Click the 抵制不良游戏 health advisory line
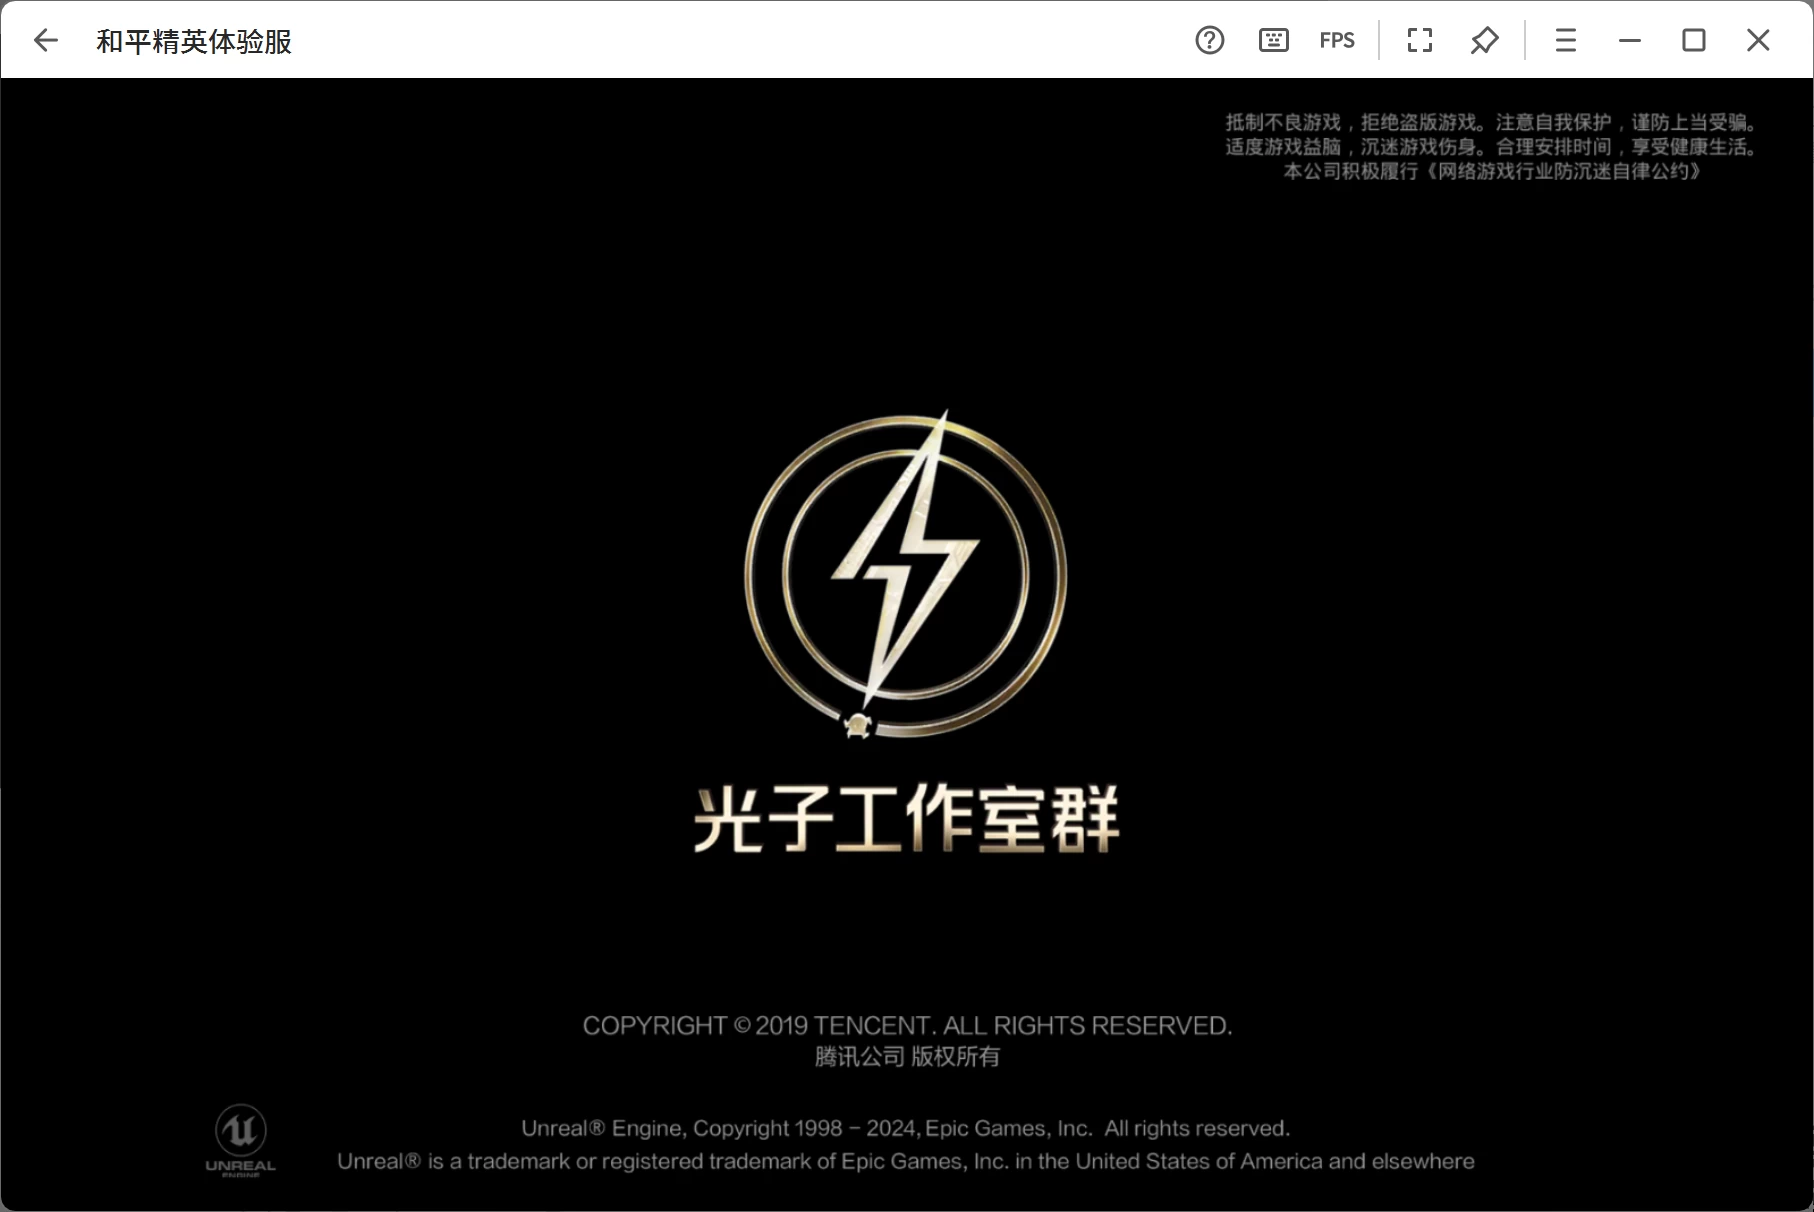1814x1212 pixels. pyautogui.click(x=1491, y=123)
